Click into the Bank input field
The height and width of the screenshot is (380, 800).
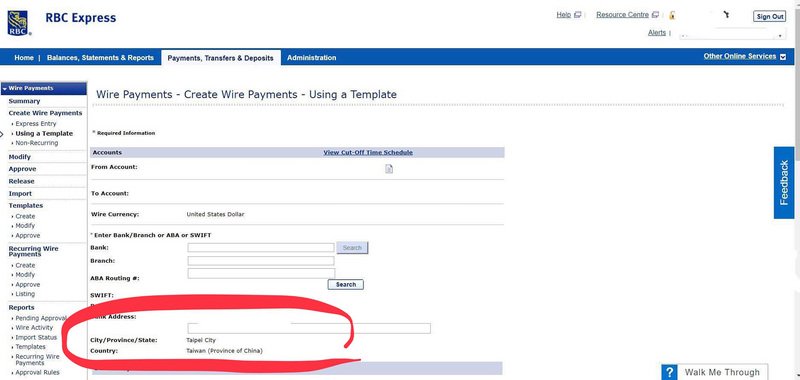click(x=261, y=247)
